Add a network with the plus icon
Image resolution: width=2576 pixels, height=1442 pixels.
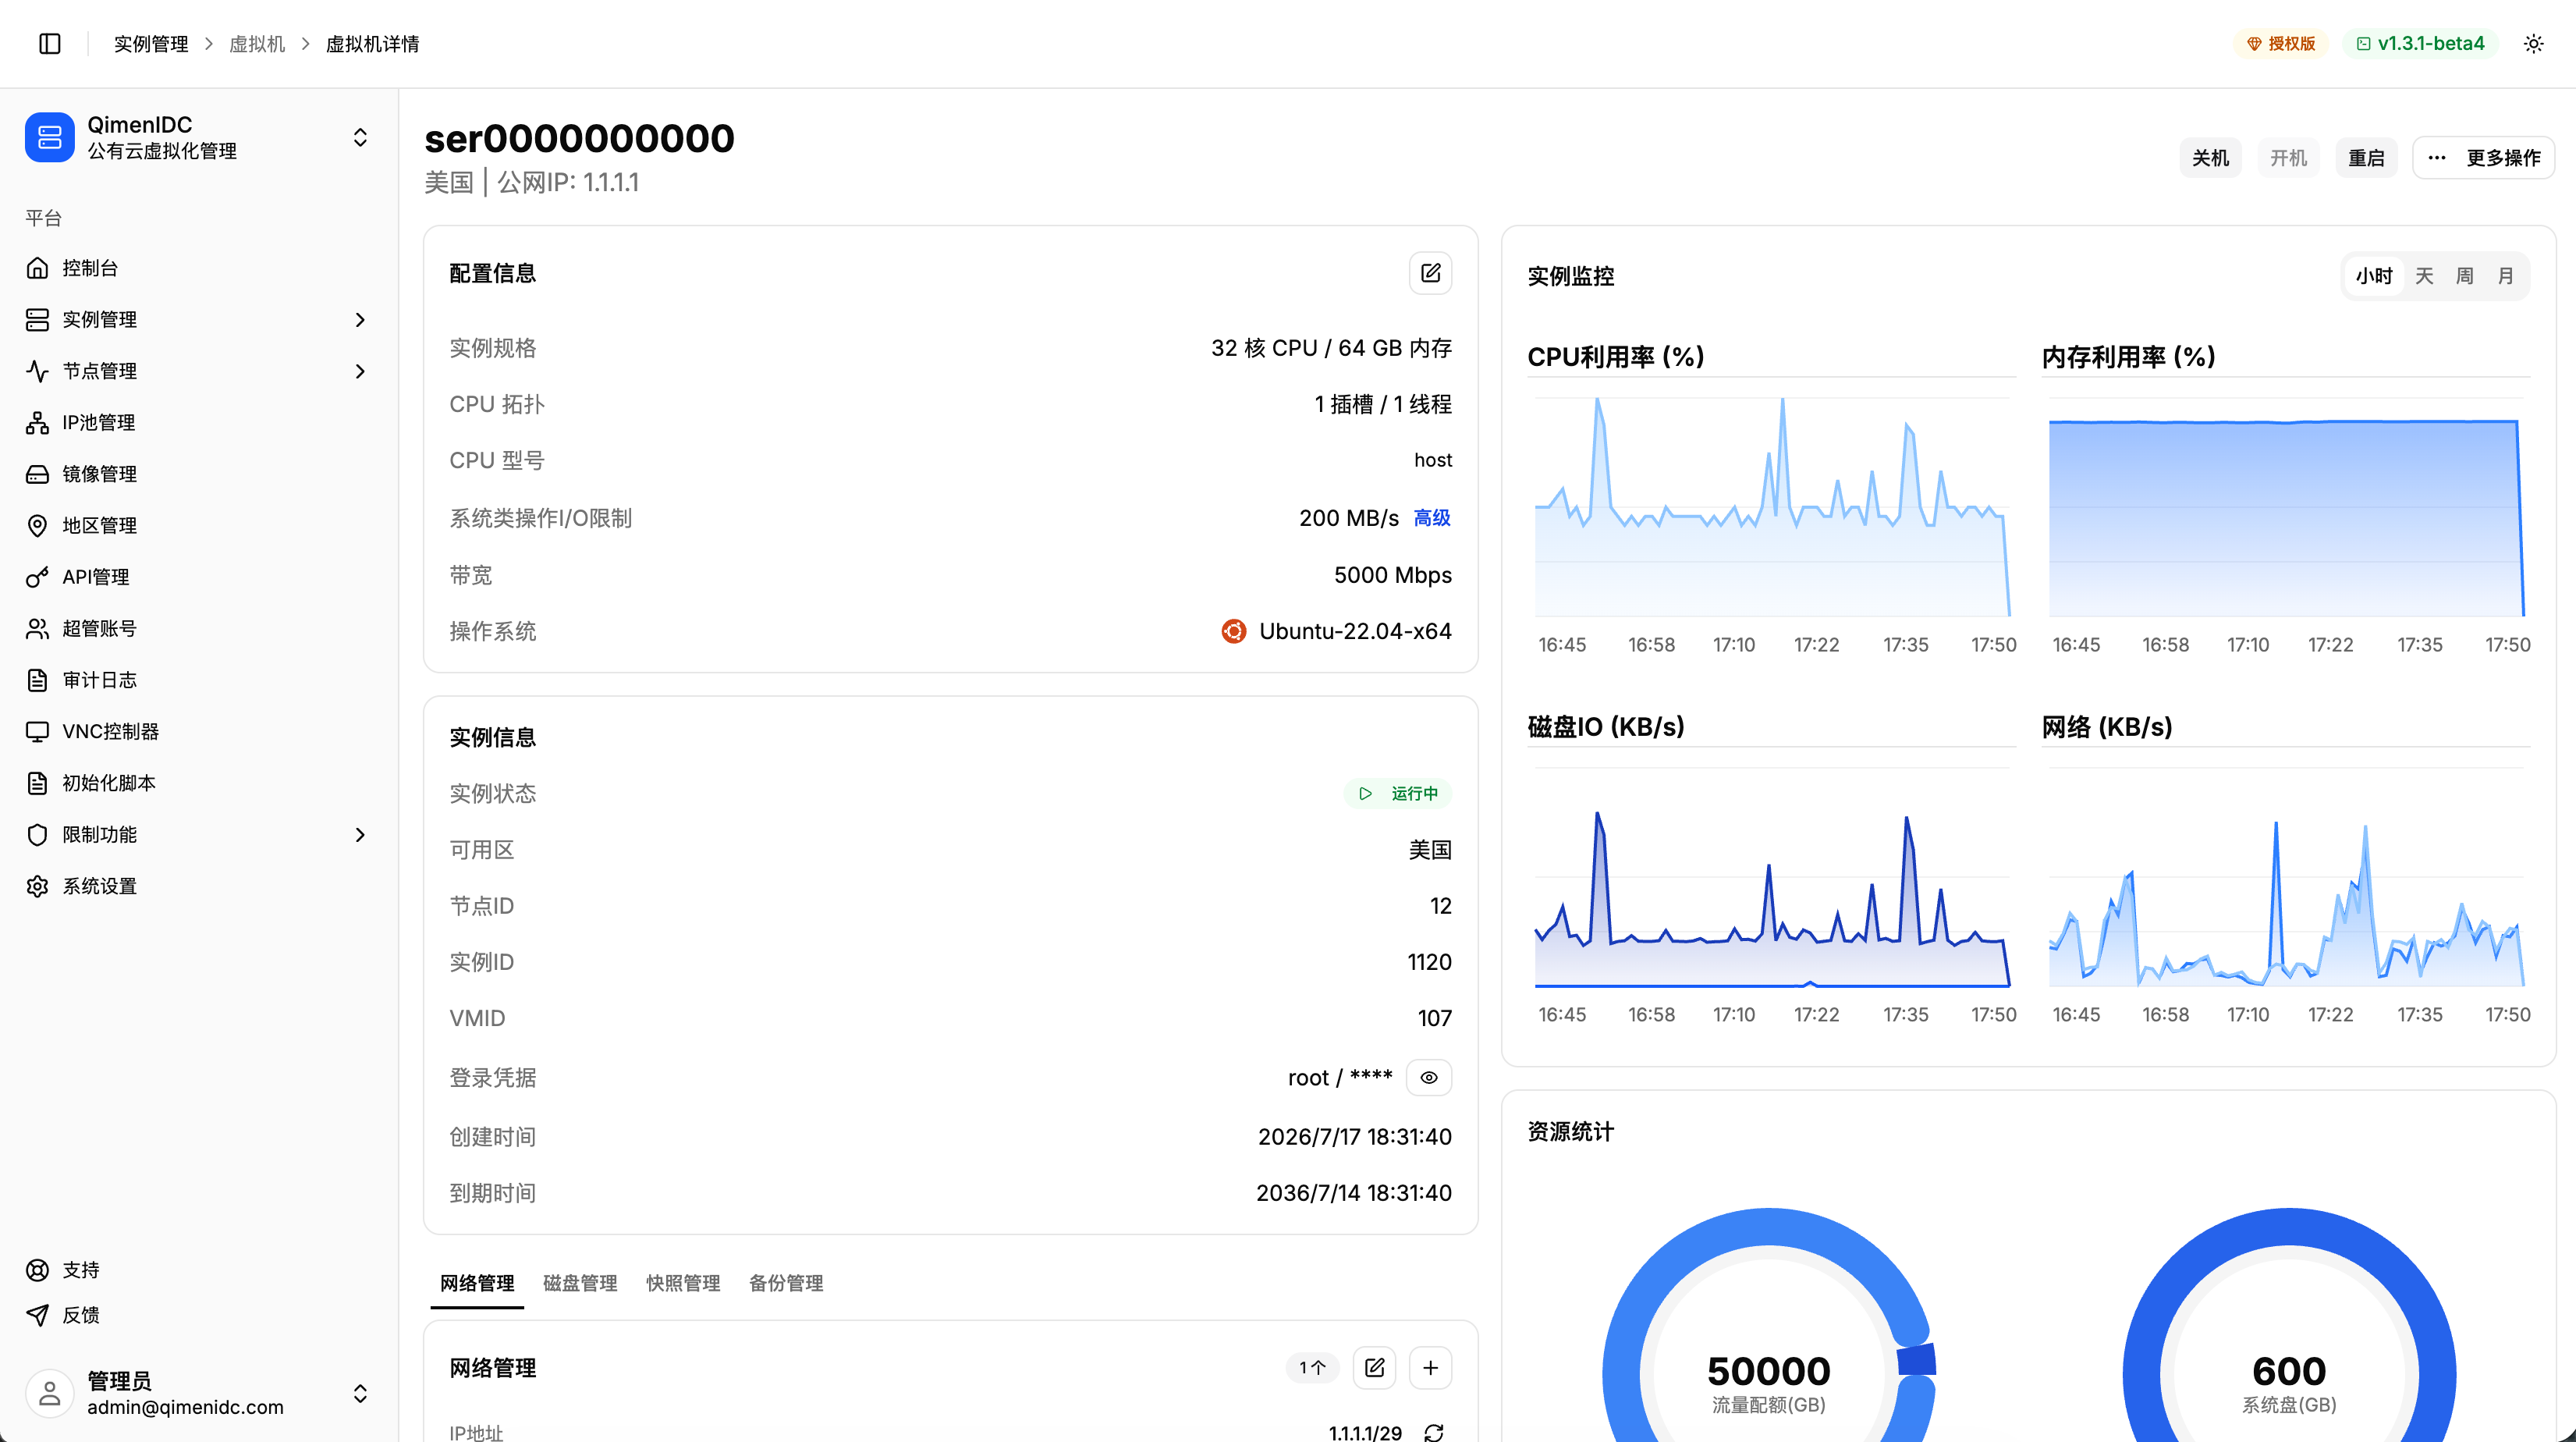coord(1430,1367)
